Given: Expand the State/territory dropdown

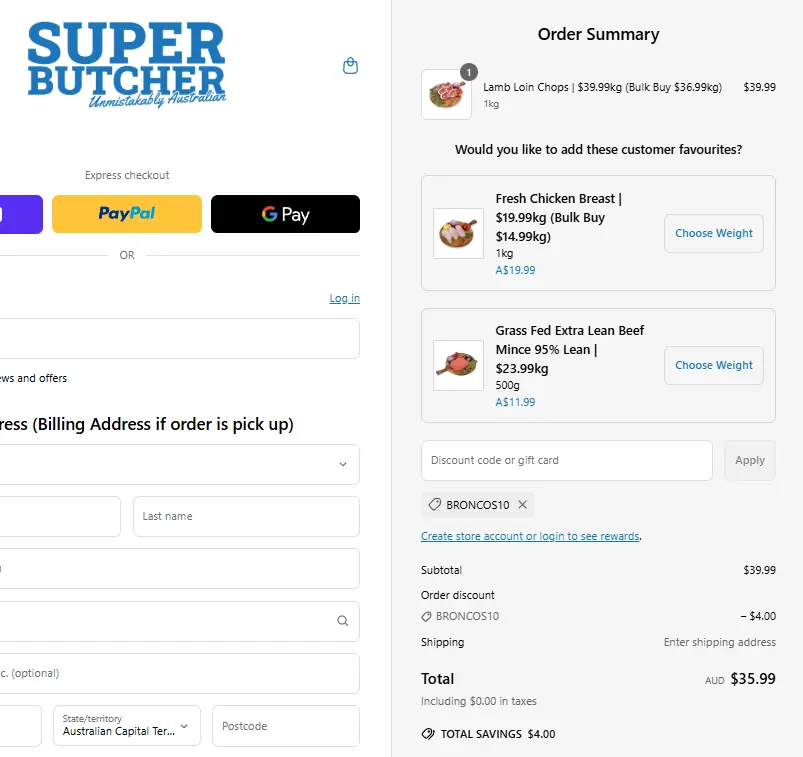Looking at the screenshot, I should point(127,726).
